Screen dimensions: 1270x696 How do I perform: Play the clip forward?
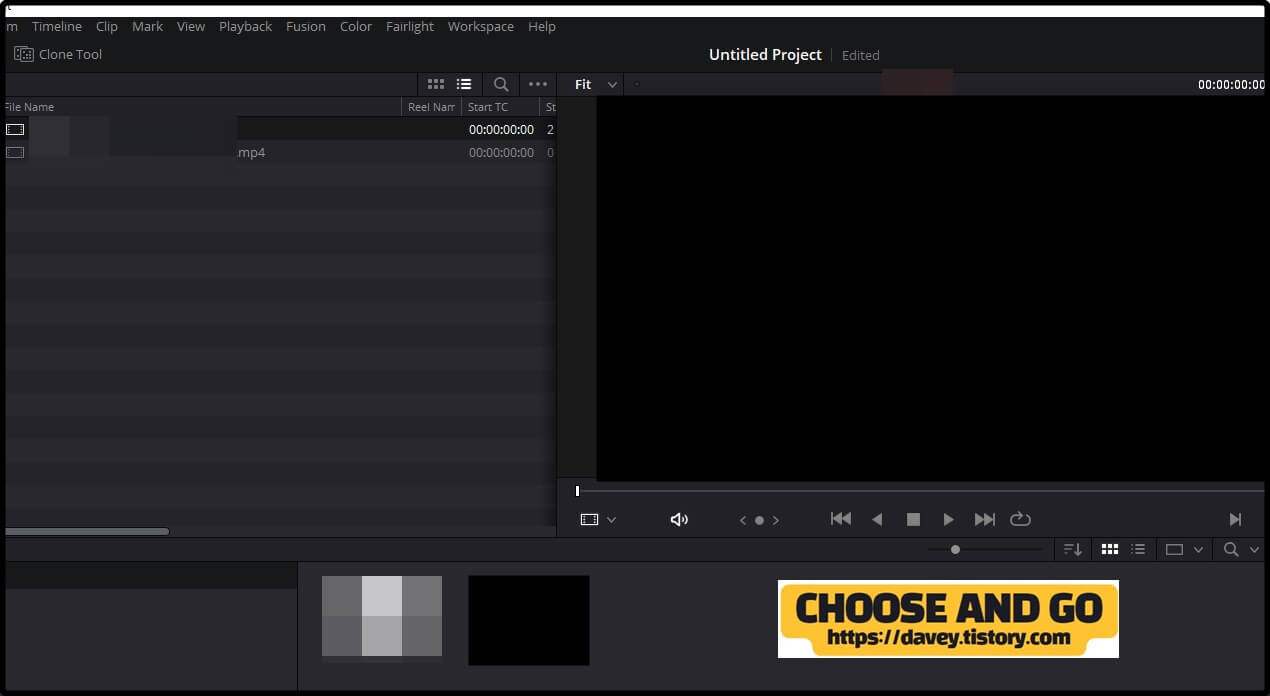[x=948, y=519]
